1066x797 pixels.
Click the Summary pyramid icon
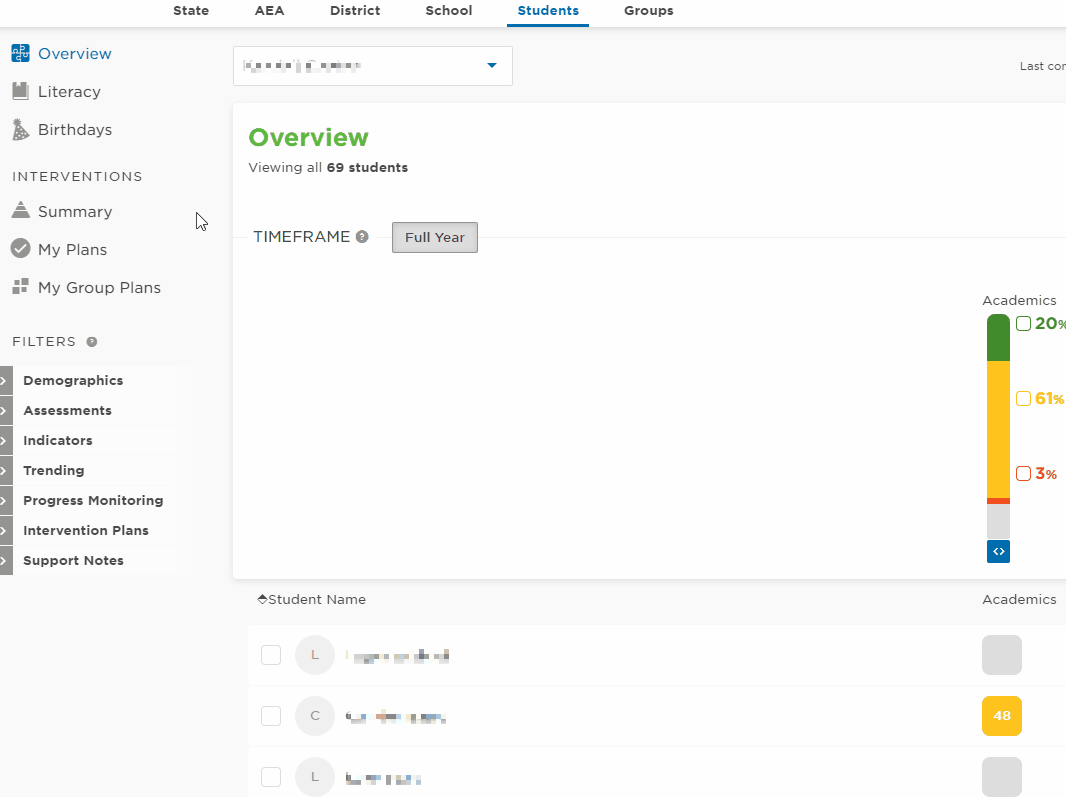click(20, 211)
